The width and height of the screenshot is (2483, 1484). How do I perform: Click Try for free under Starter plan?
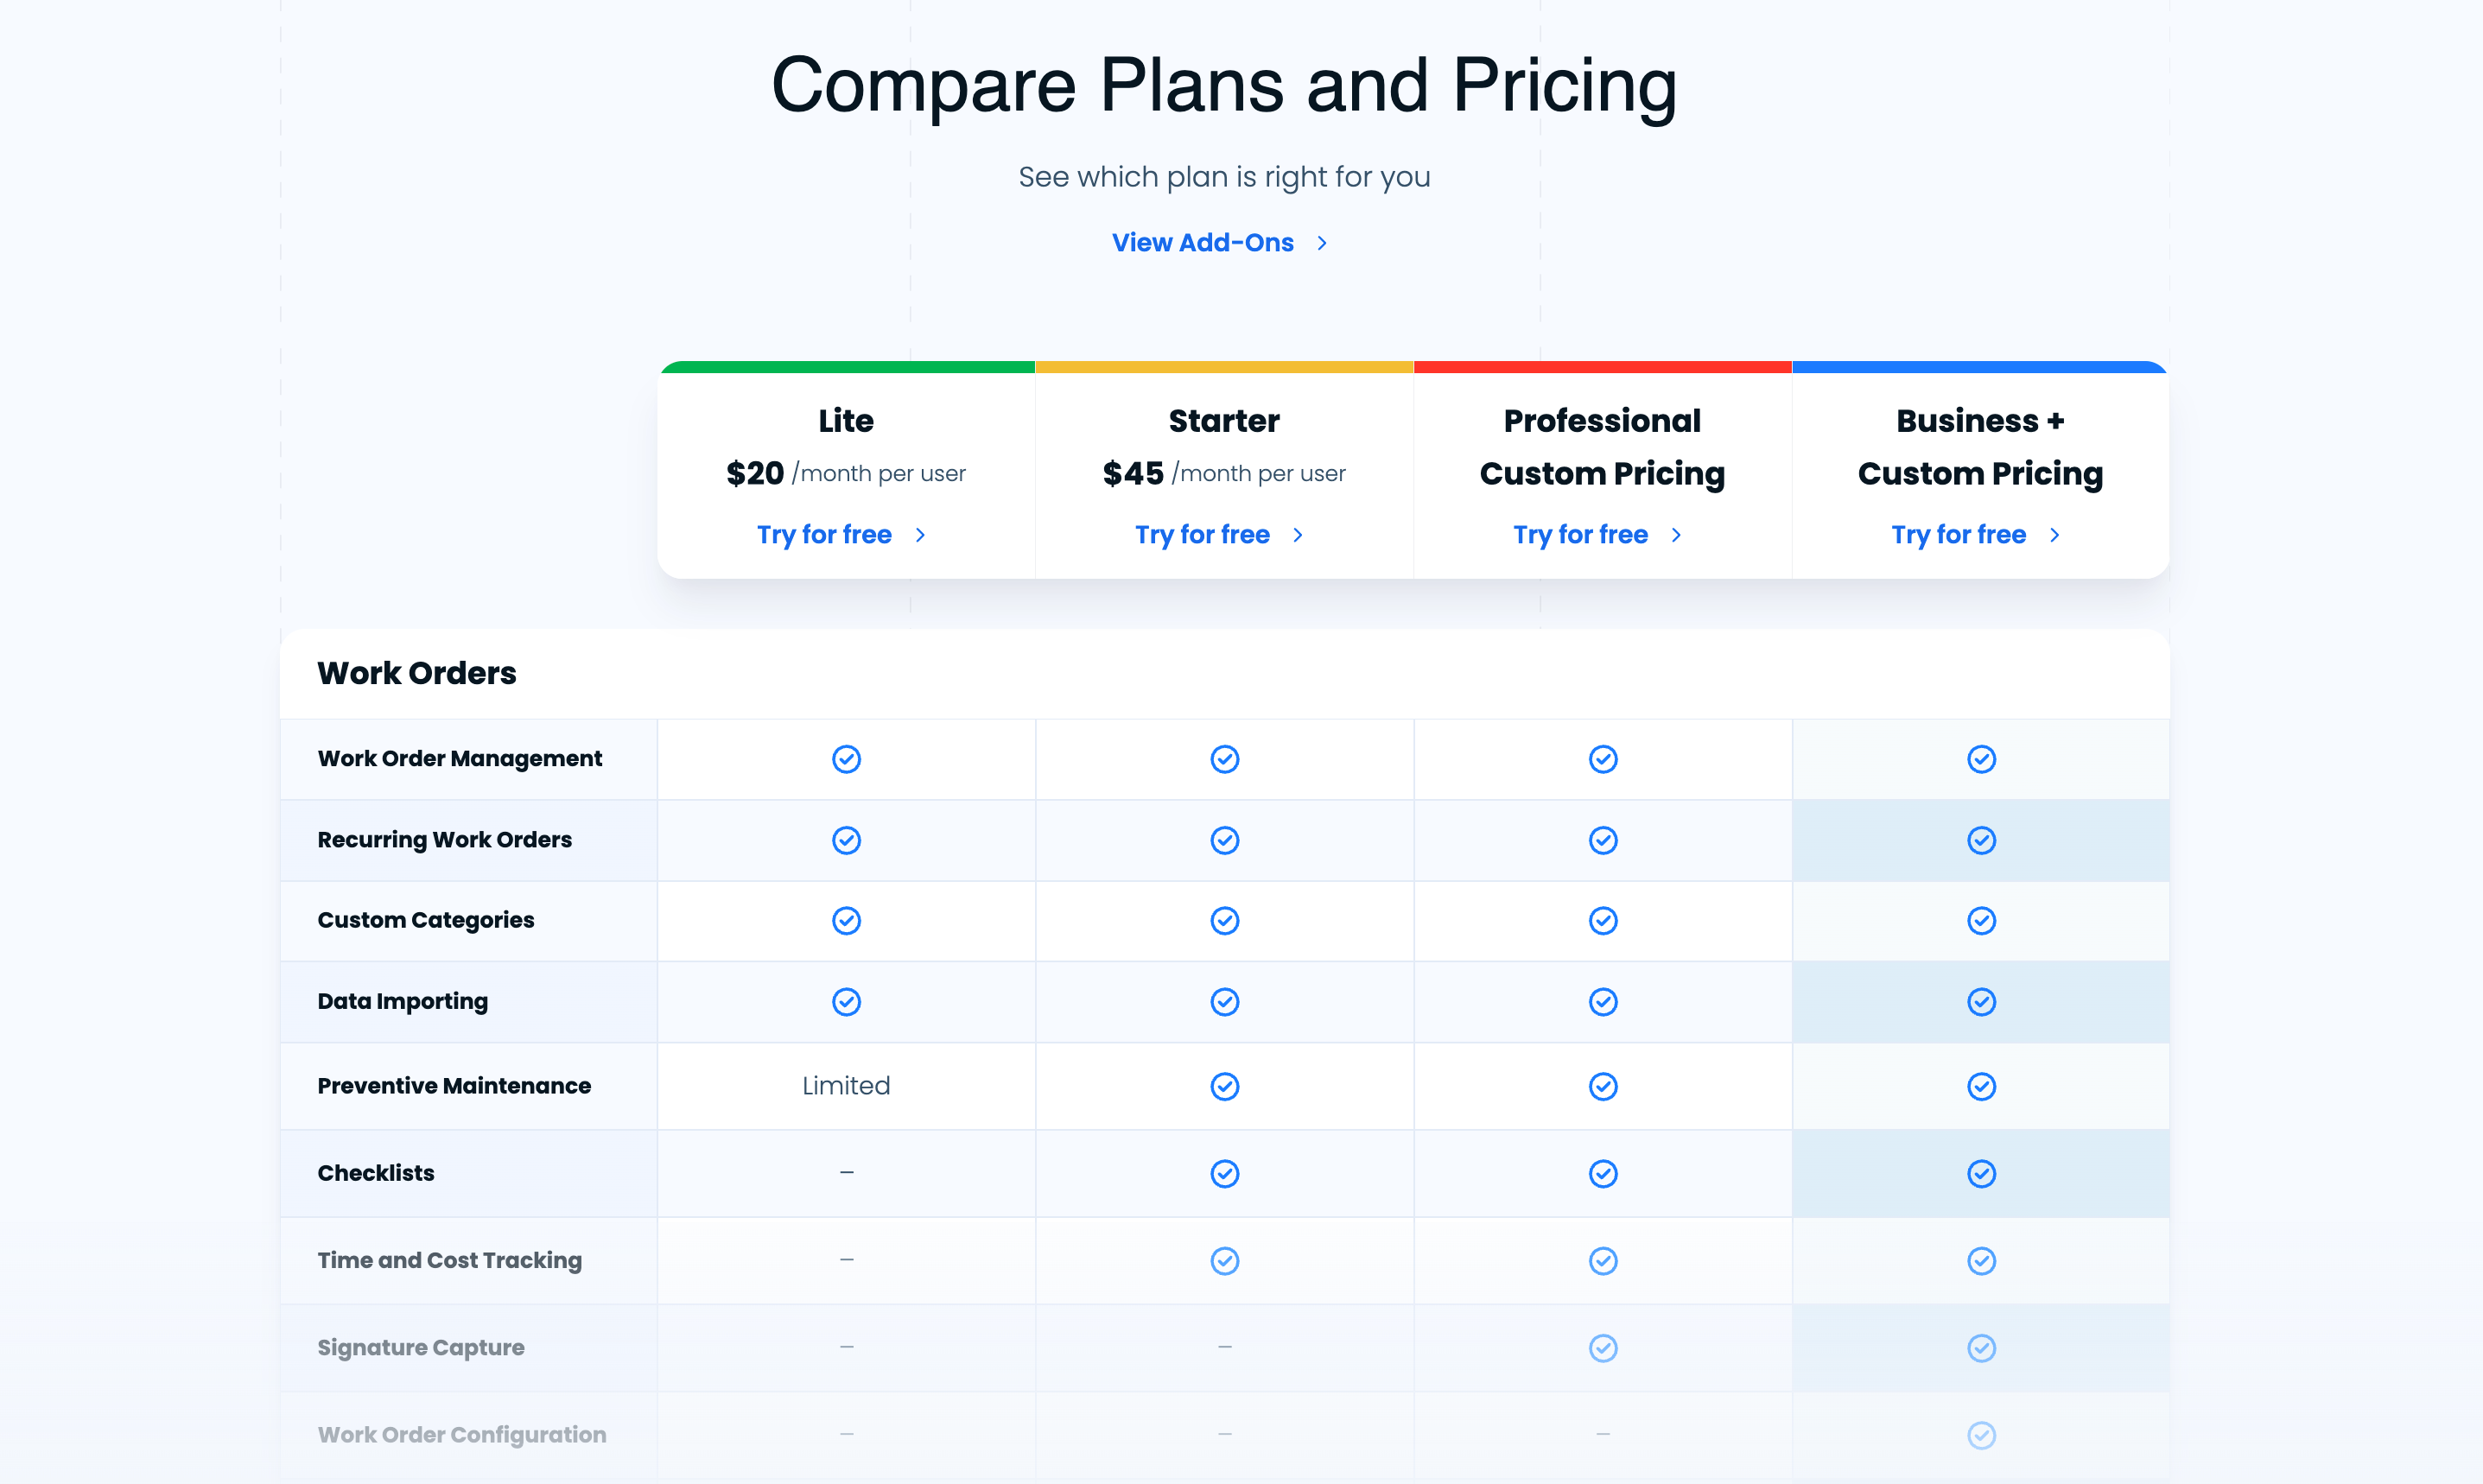coord(1203,535)
